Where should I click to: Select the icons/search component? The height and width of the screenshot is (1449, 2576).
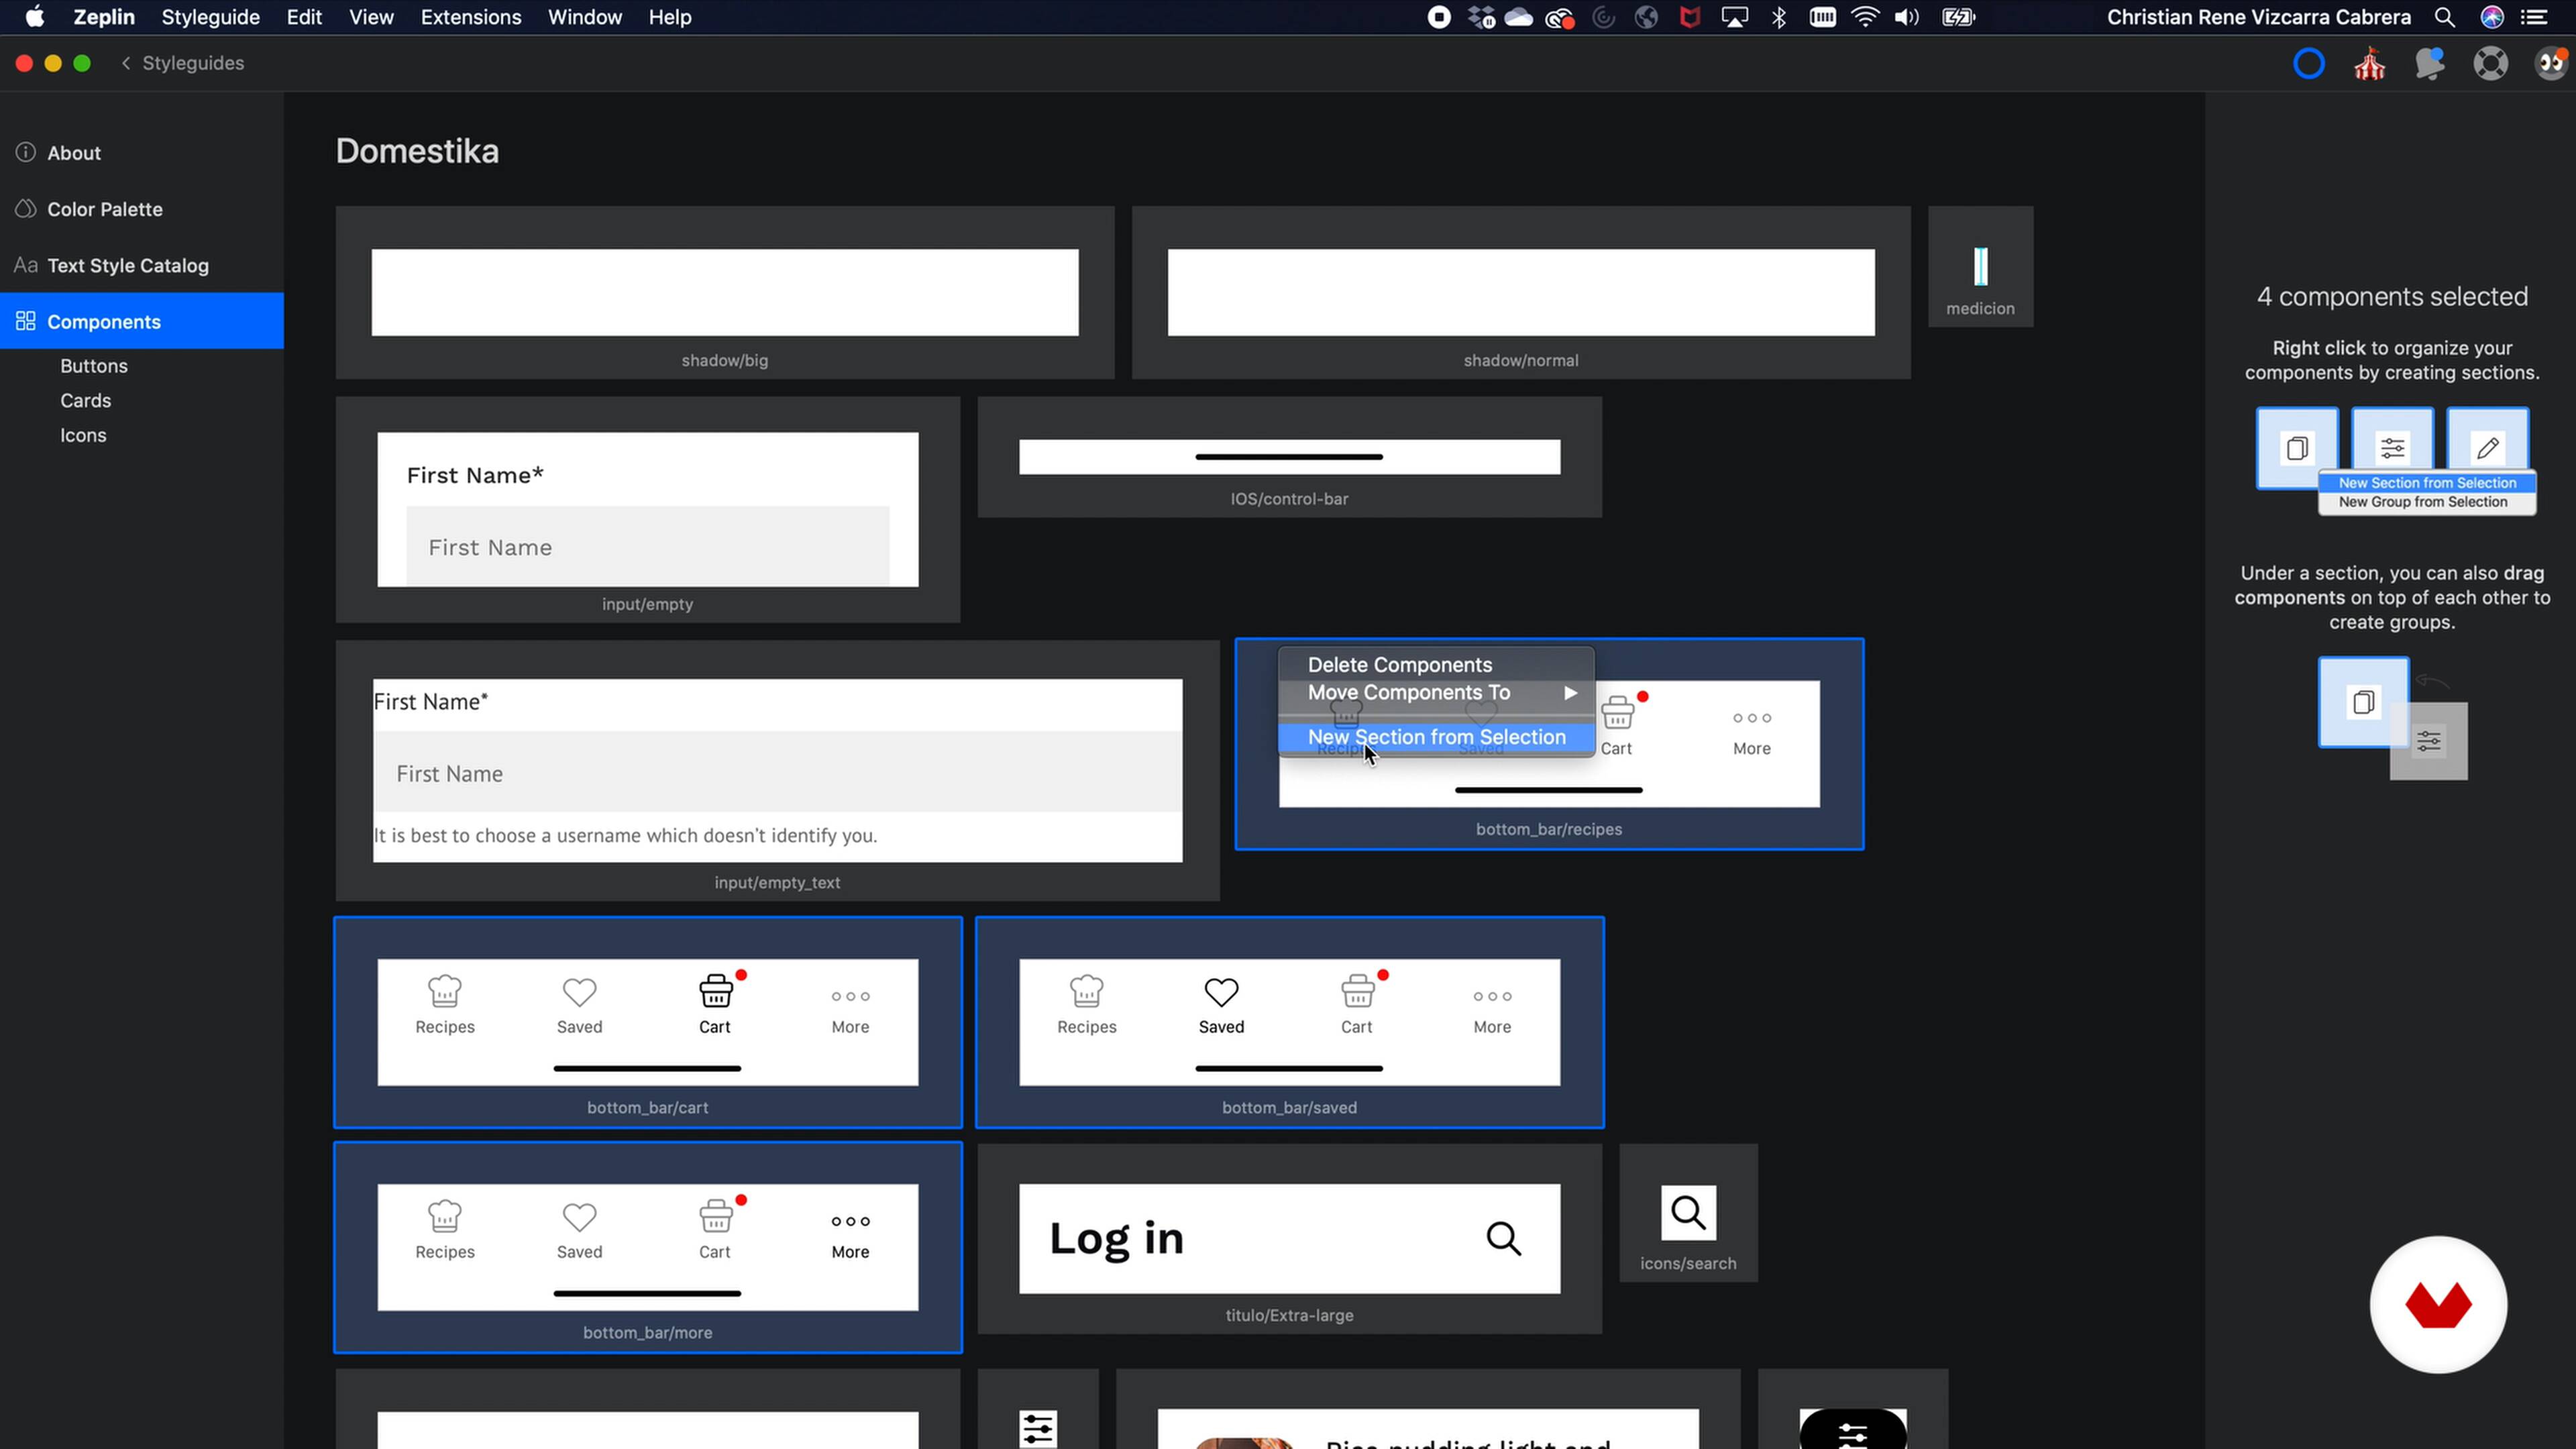tap(1688, 1213)
